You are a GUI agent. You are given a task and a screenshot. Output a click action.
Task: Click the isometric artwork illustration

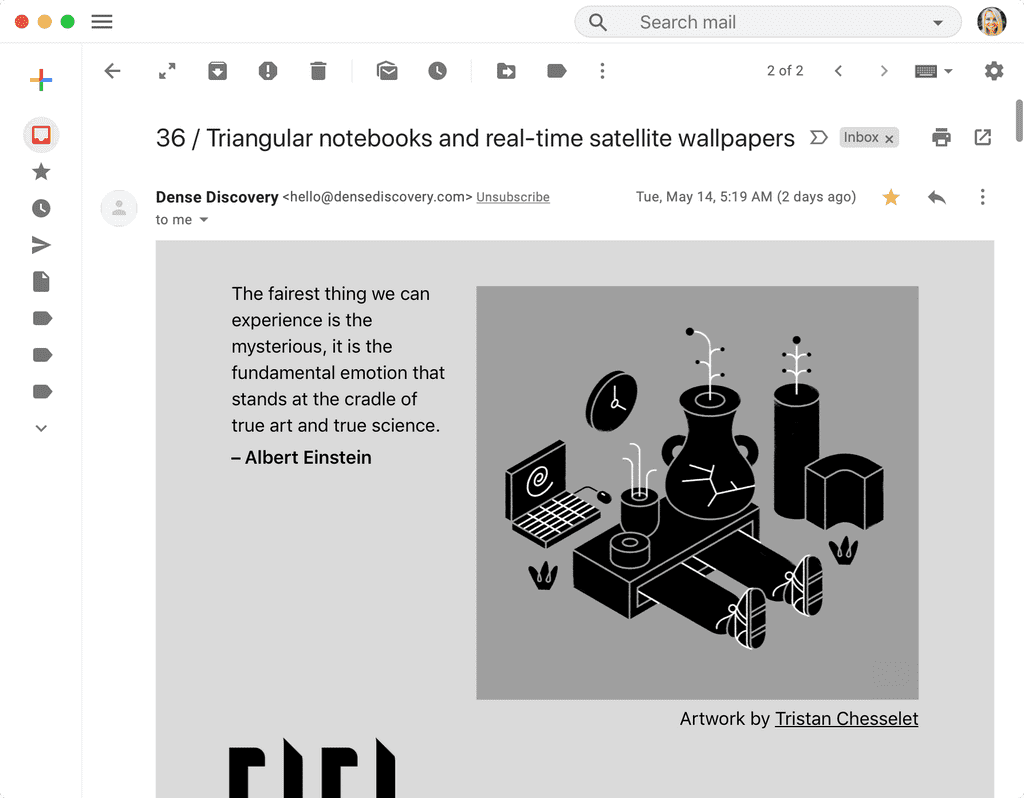pyautogui.click(x=697, y=492)
